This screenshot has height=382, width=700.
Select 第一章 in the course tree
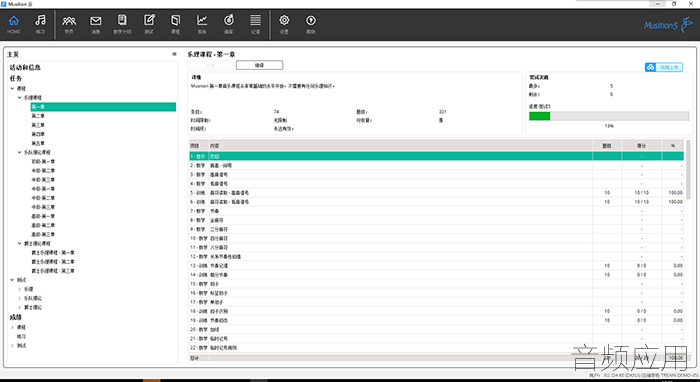pyautogui.click(x=103, y=107)
